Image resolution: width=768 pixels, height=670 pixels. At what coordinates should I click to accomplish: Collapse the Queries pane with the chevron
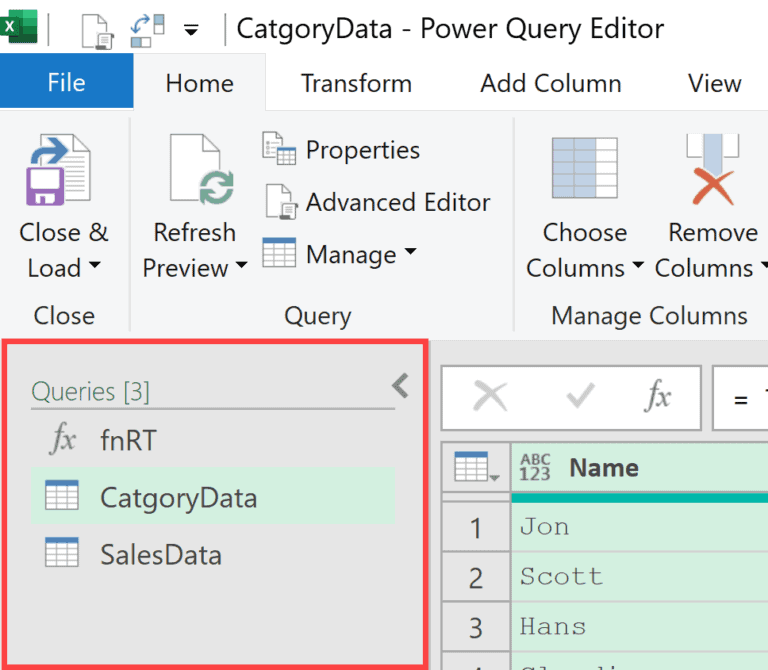click(400, 385)
